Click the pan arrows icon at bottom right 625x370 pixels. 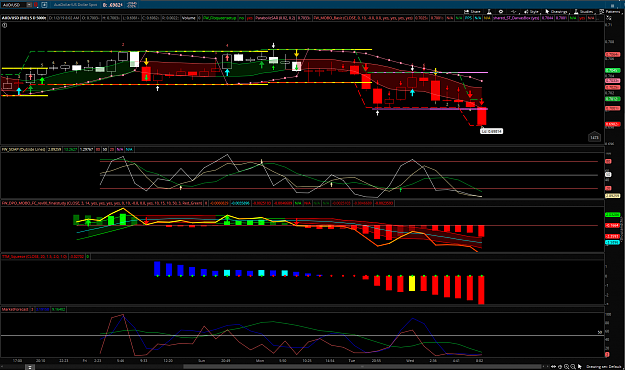point(554,366)
